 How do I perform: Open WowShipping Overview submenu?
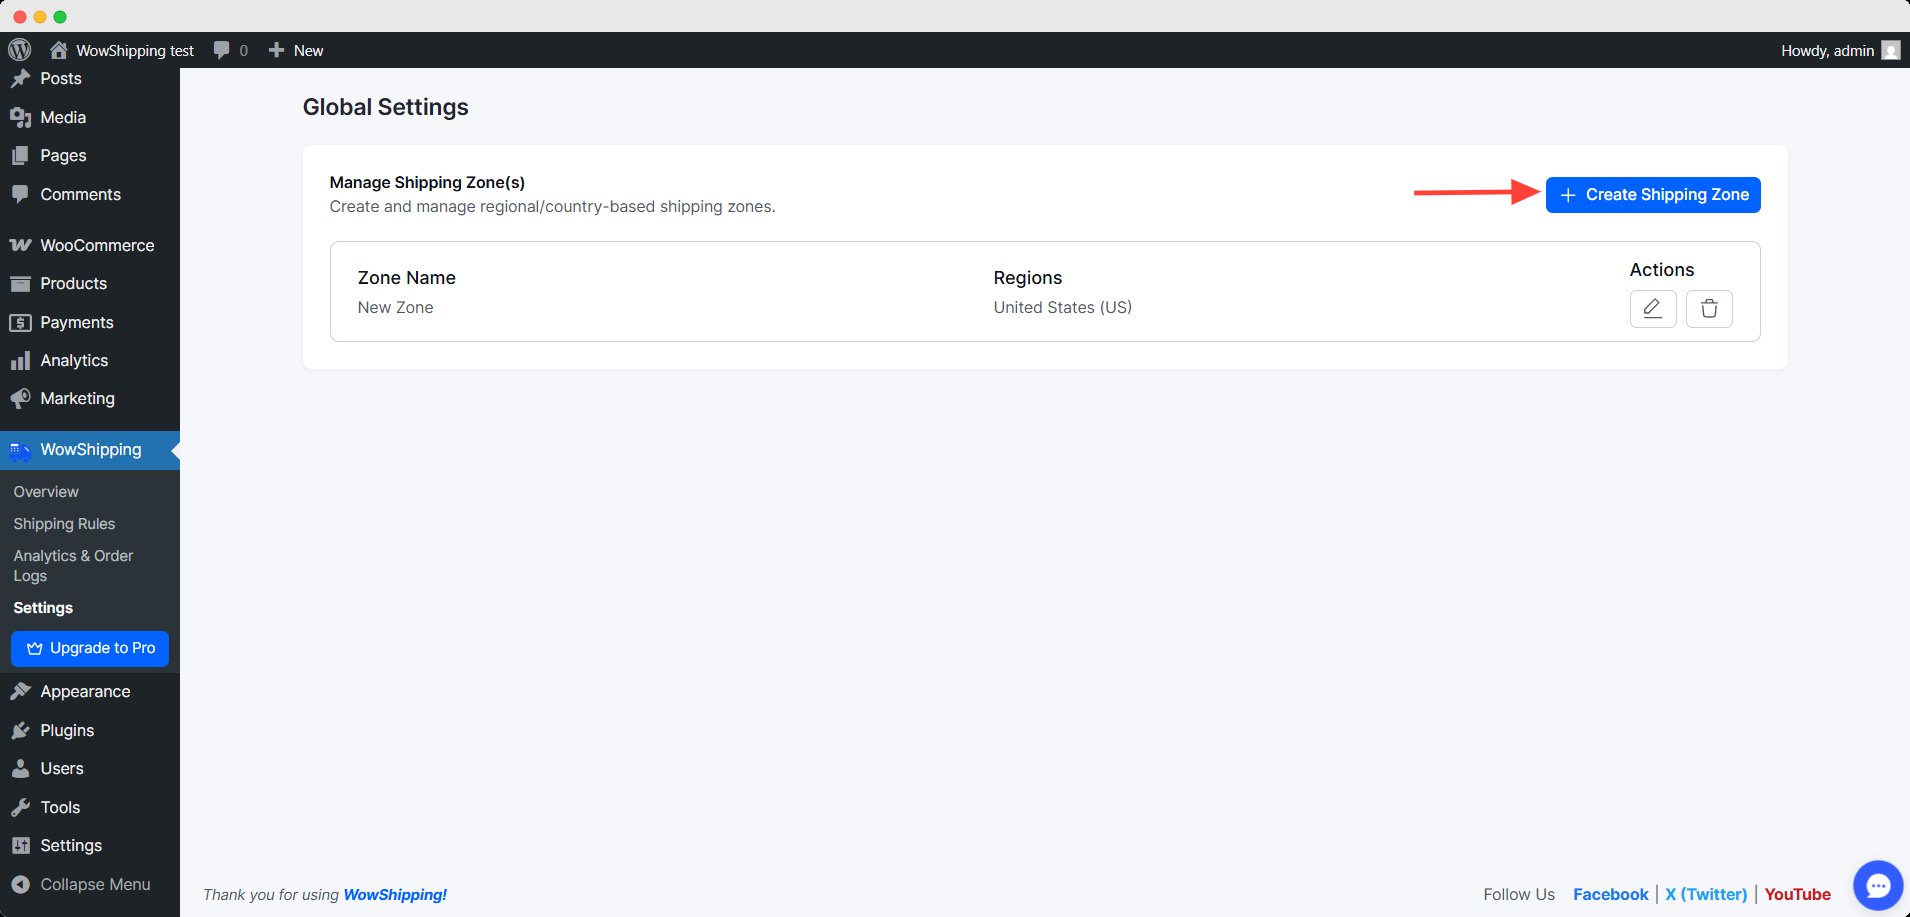tap(46, 492)
